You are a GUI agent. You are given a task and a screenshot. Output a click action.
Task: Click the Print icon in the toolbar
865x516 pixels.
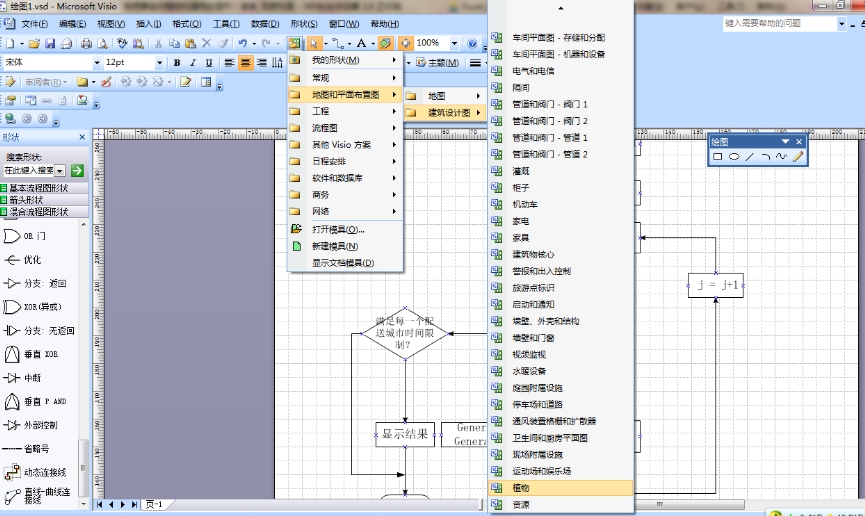[86, 43]
